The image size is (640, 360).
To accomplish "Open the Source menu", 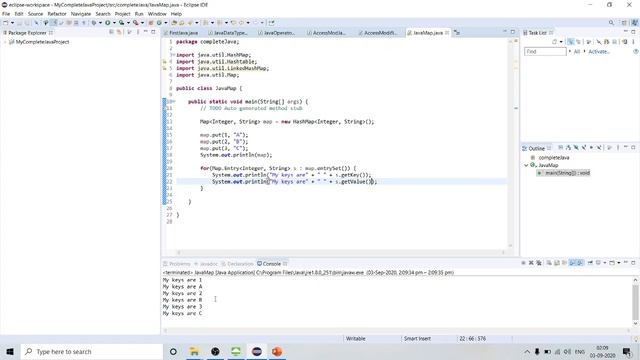I will point(35,13).
